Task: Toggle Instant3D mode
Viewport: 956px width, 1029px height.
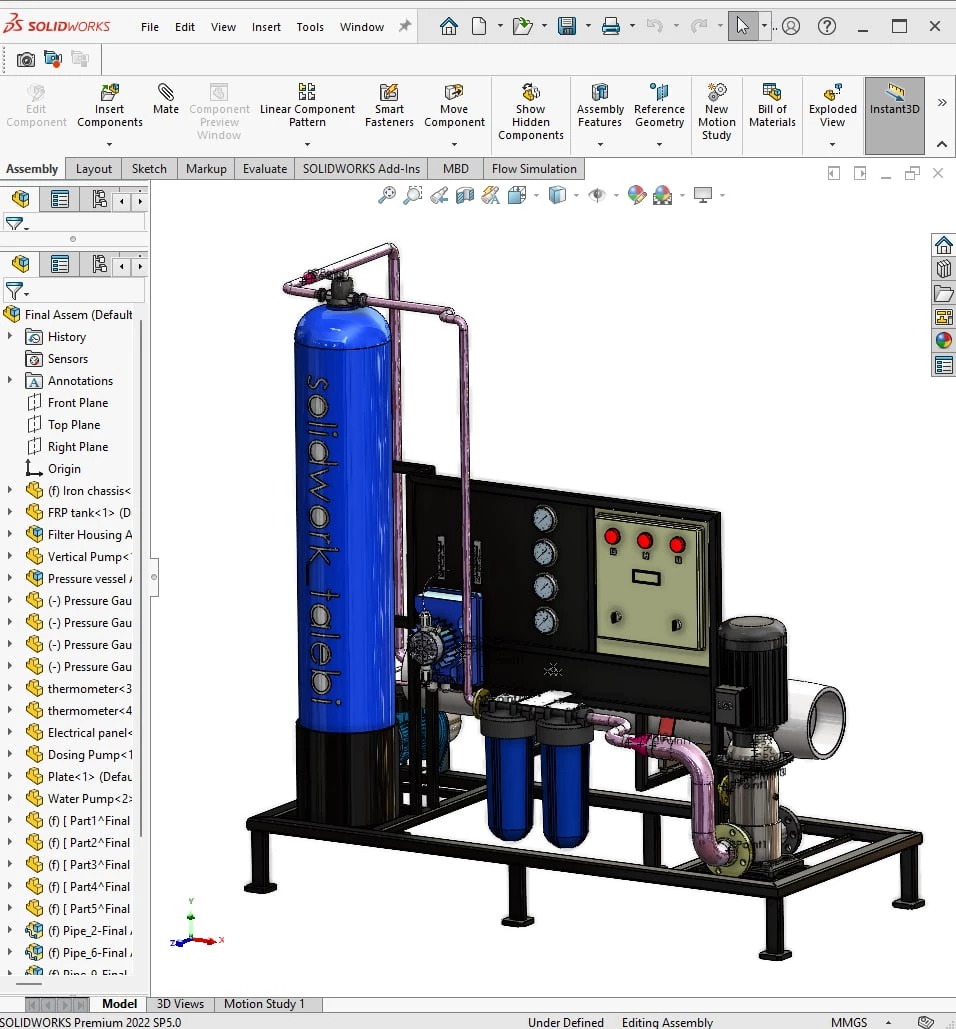Action: tap(894, 116)
